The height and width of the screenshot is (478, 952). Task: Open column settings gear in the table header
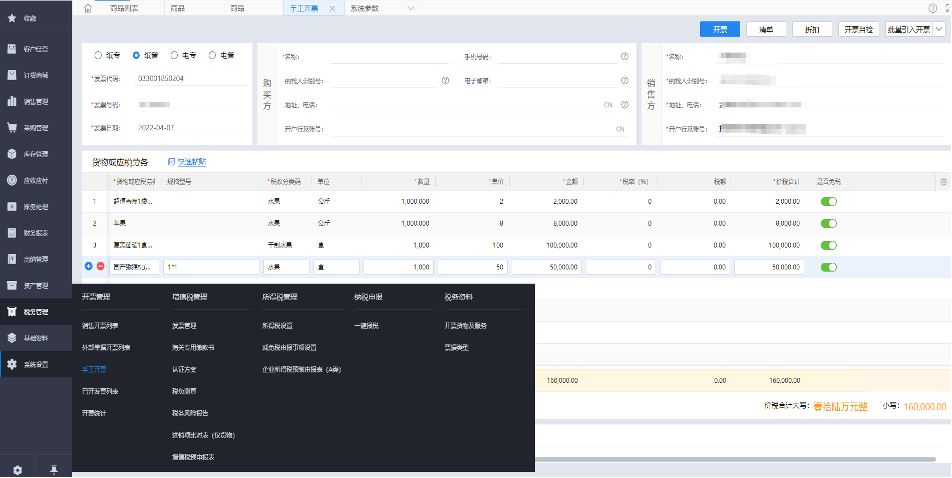coord(942,181)
